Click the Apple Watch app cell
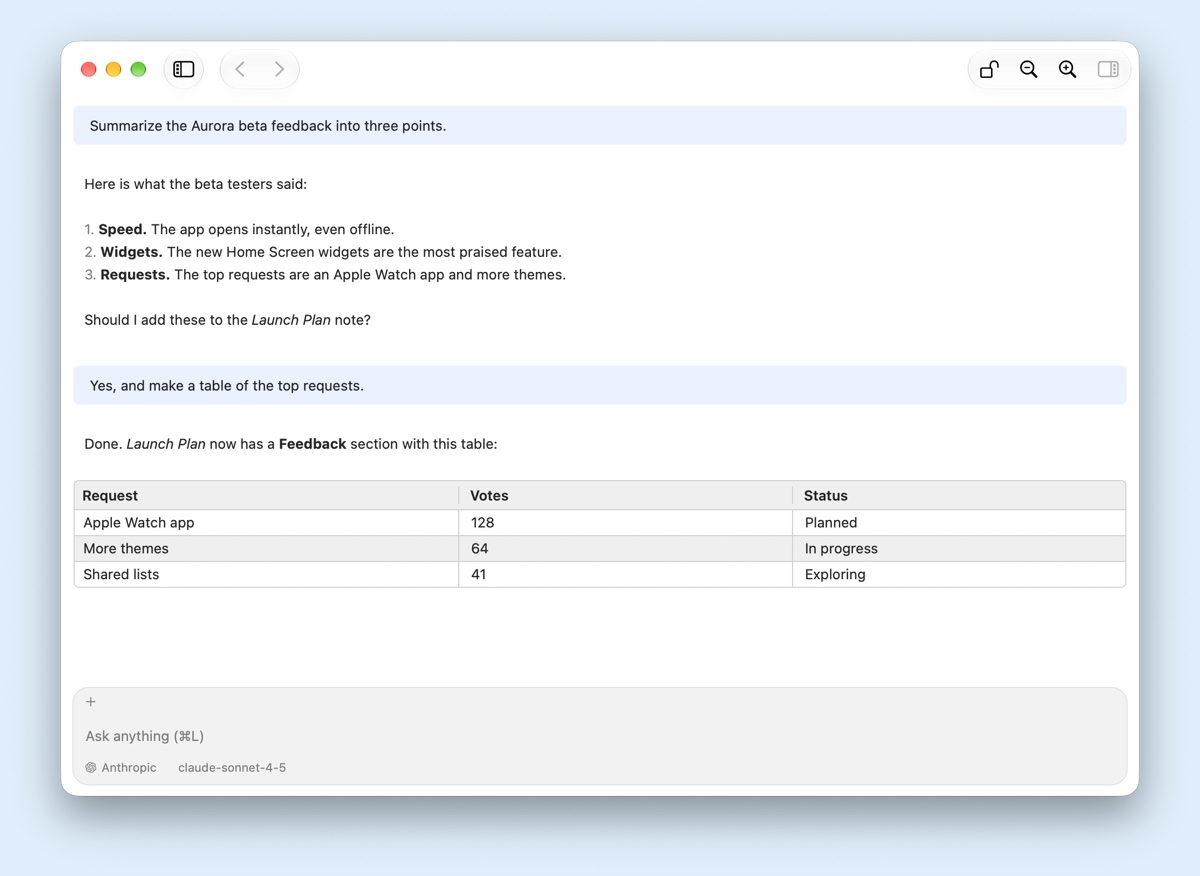Image resolution: width=1200 pixels, height=876 pixels. coord(267,522)
